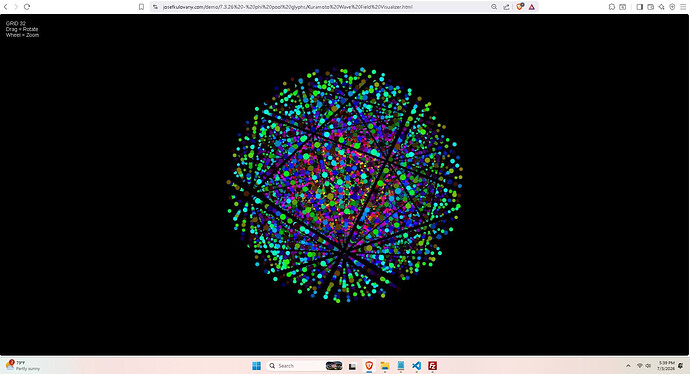Open the Brave Wallet icon
Image resolution: width=690 pixels, height=374 pixels.
point(650,7)
